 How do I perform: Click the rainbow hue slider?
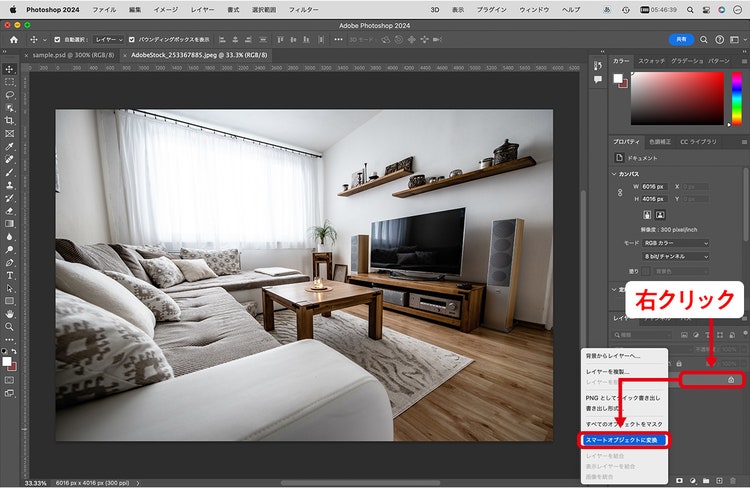737,99
